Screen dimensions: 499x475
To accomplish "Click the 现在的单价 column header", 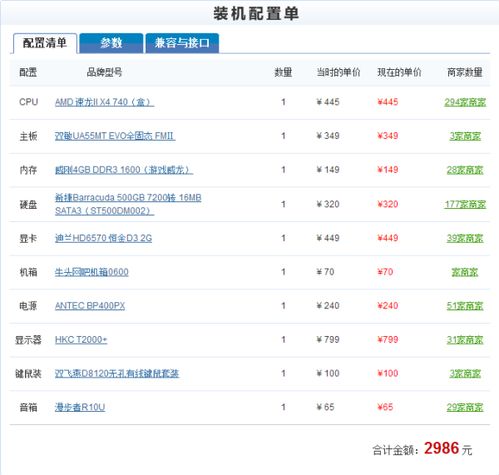I will pyautogui.click(x=399, y=72).
